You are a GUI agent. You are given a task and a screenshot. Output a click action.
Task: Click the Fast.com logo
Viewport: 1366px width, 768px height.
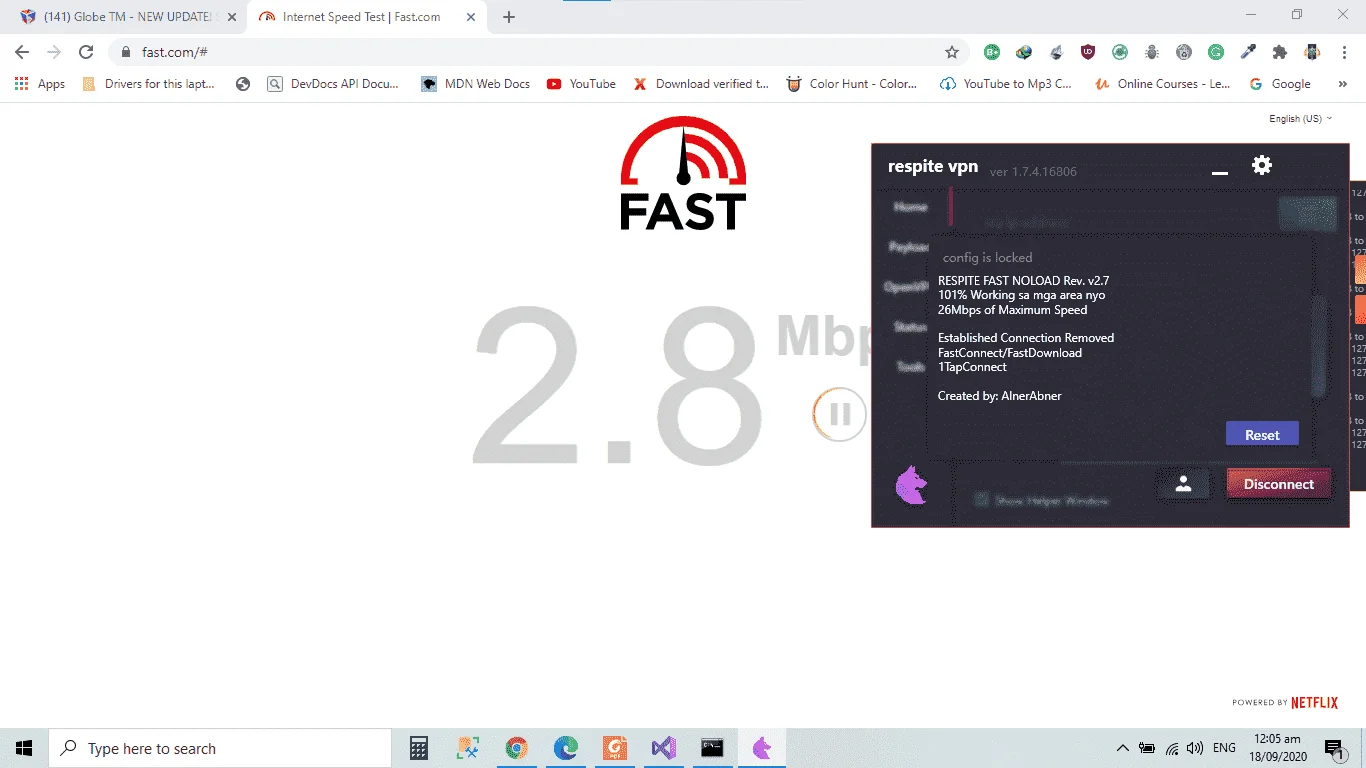(x=683, y=173)
